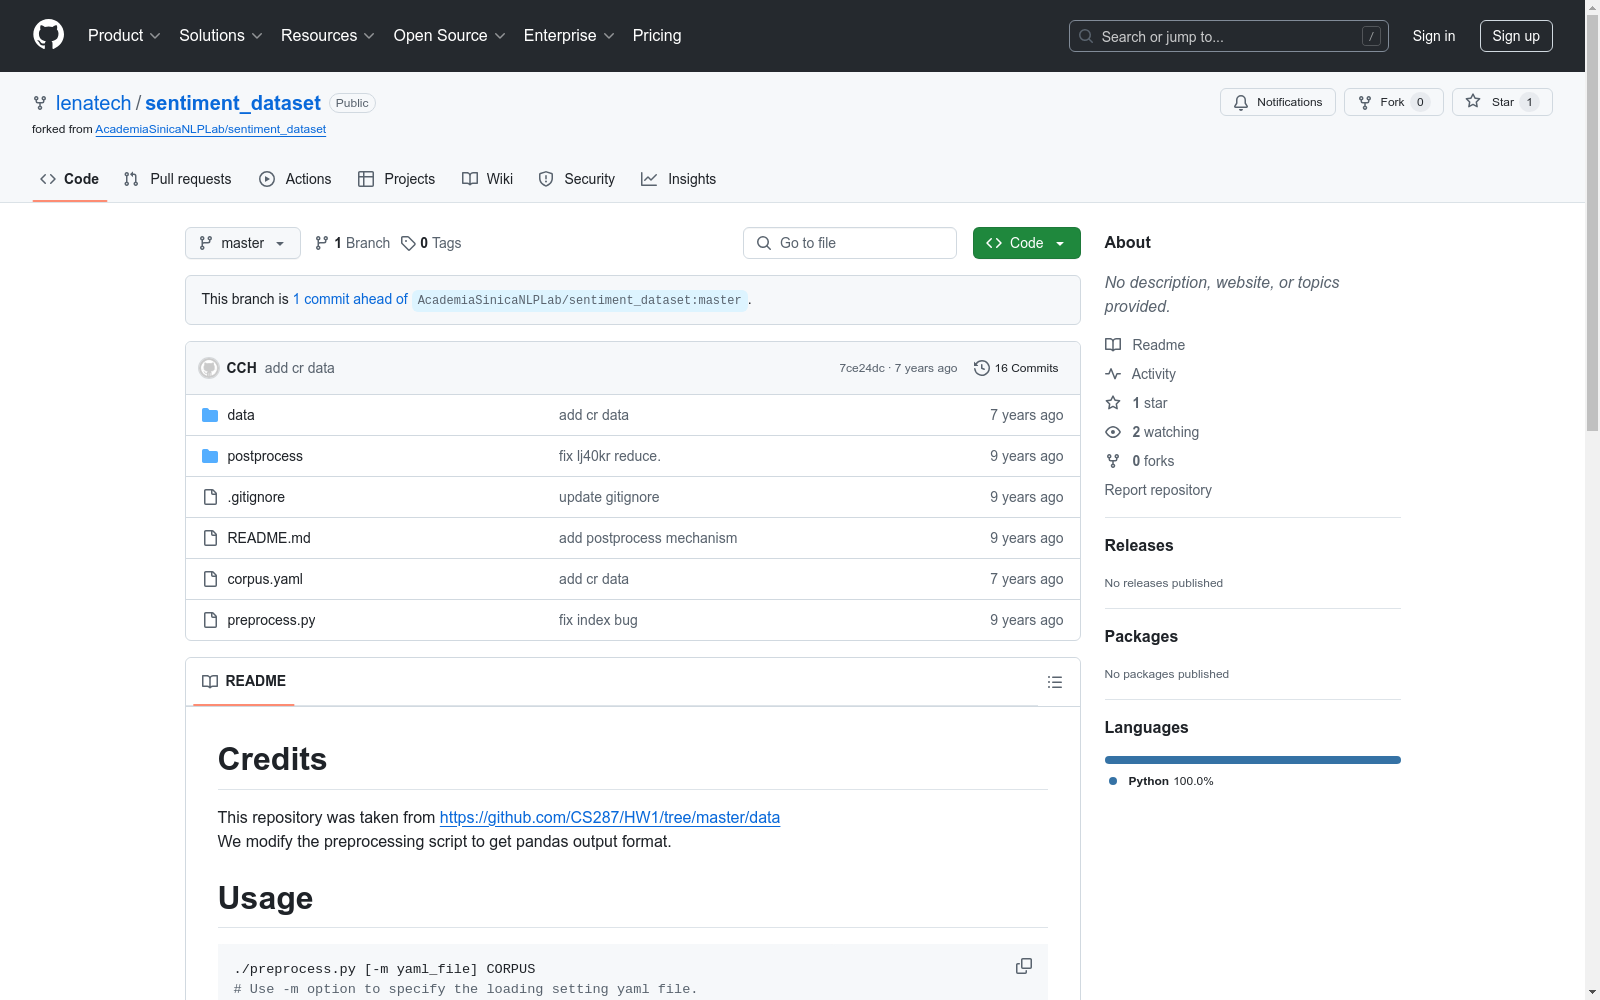Switch to the Insights tab
This screenshot has width=1600, height=1000.
coord(679,179)
